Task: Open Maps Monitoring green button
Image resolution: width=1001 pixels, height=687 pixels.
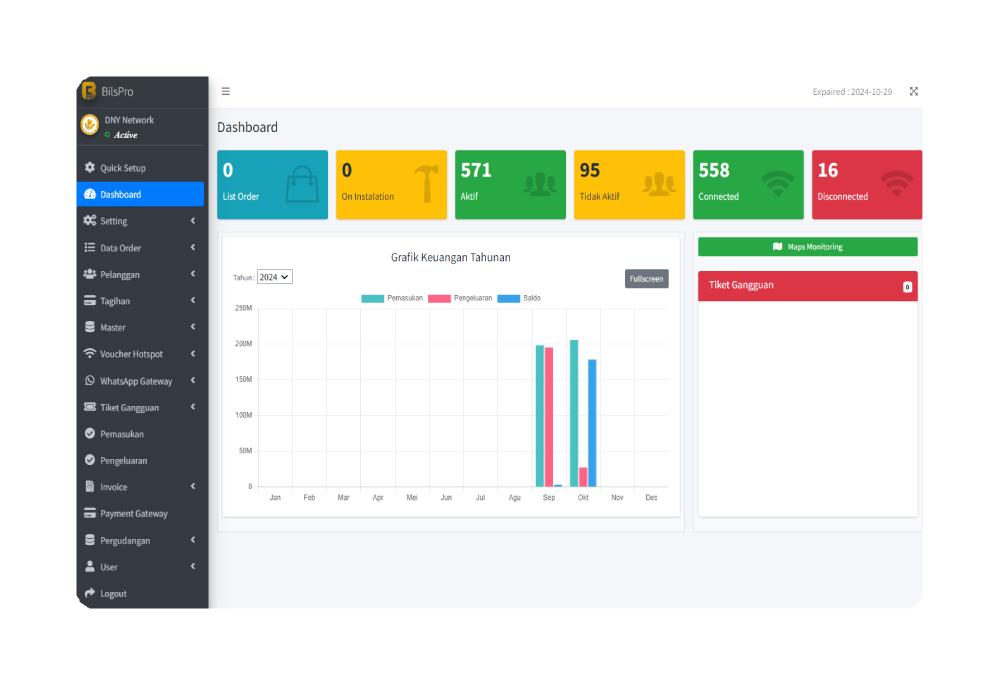Action: click(808, 246)
